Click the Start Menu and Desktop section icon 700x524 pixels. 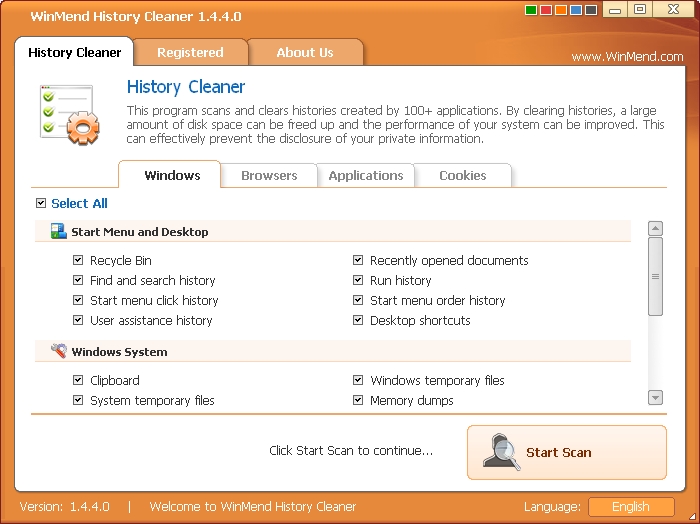[58, 231]
